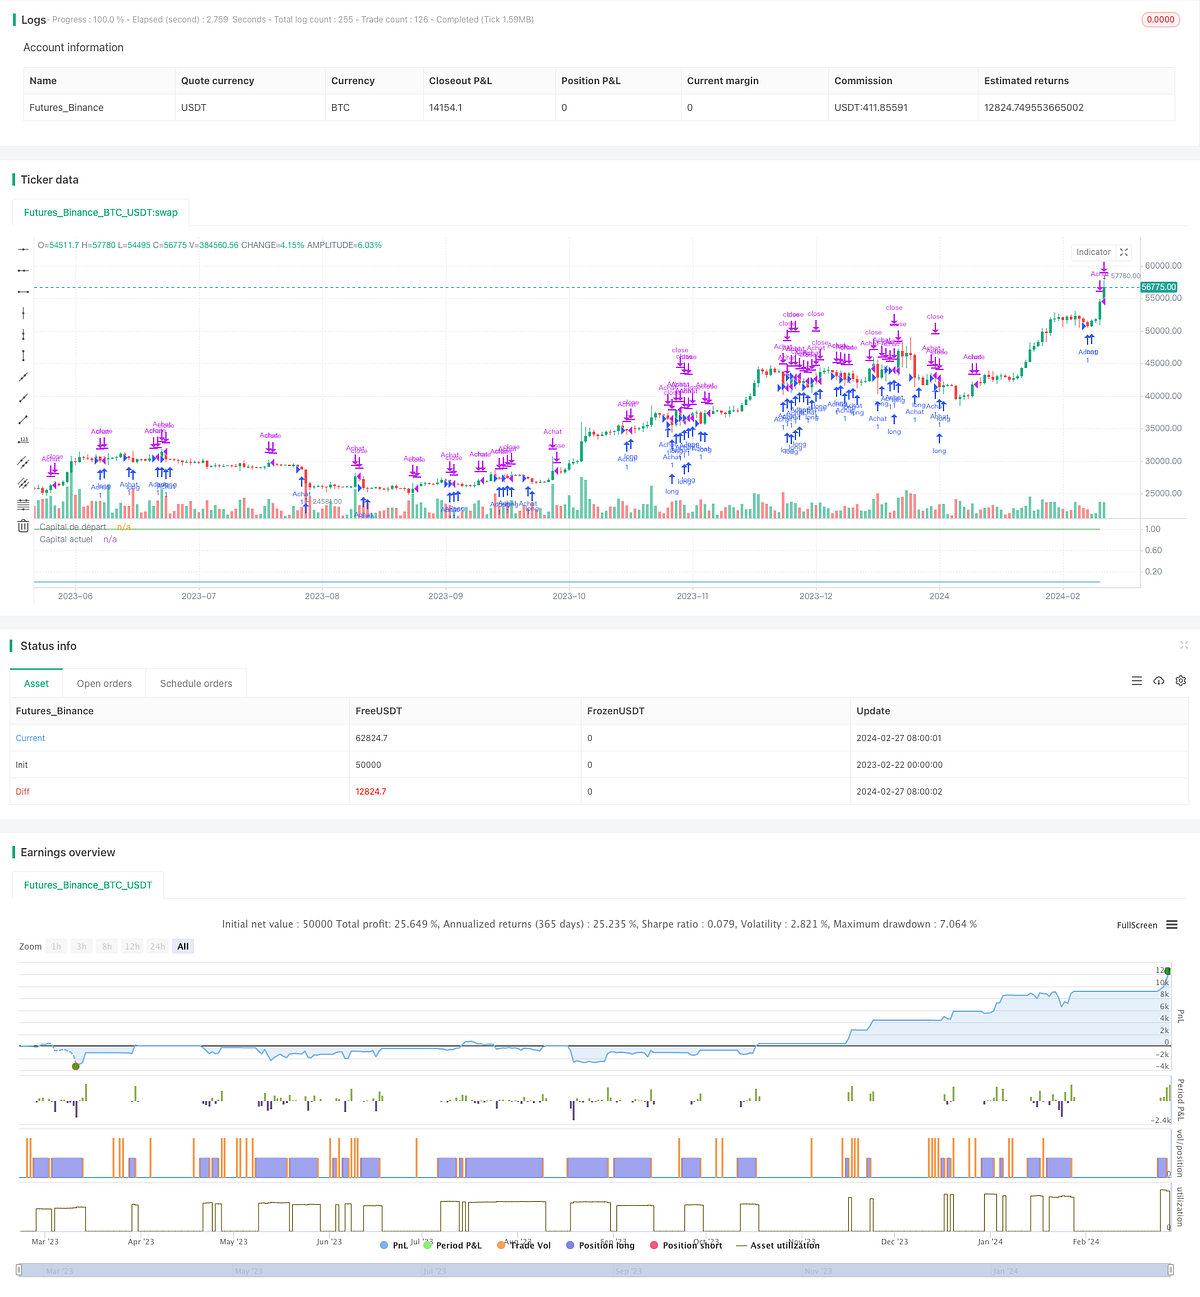The width and height of the screenshot is (1200, 1297).
Task: Click the 0.0000 badge in the Logs header
Action: point(1160,19)
